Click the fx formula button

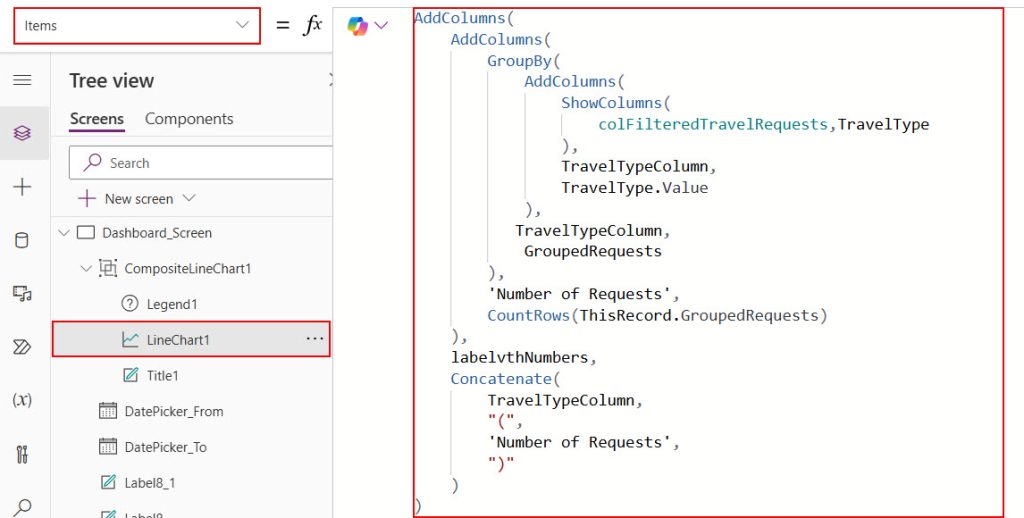pos(313,25)
